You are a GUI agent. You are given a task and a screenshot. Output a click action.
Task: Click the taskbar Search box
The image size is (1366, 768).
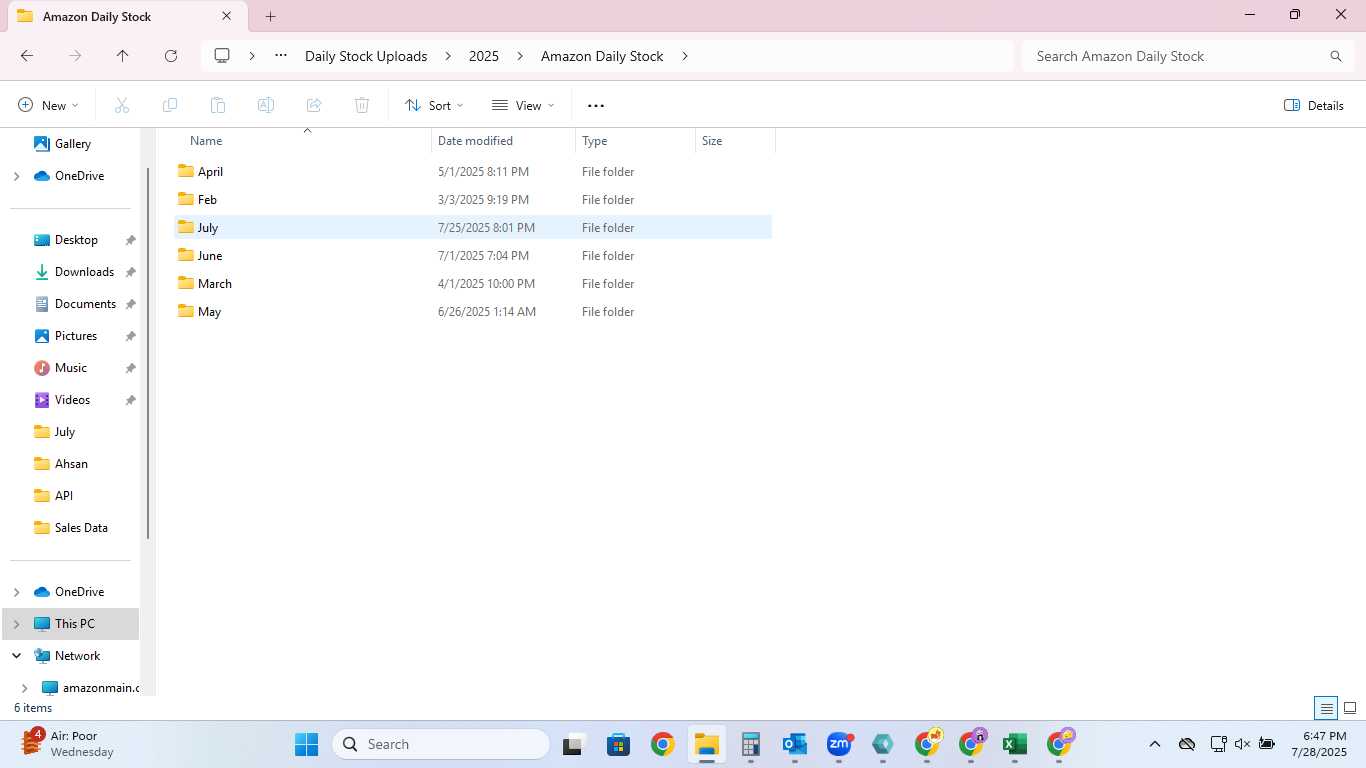tap(441, 744)
